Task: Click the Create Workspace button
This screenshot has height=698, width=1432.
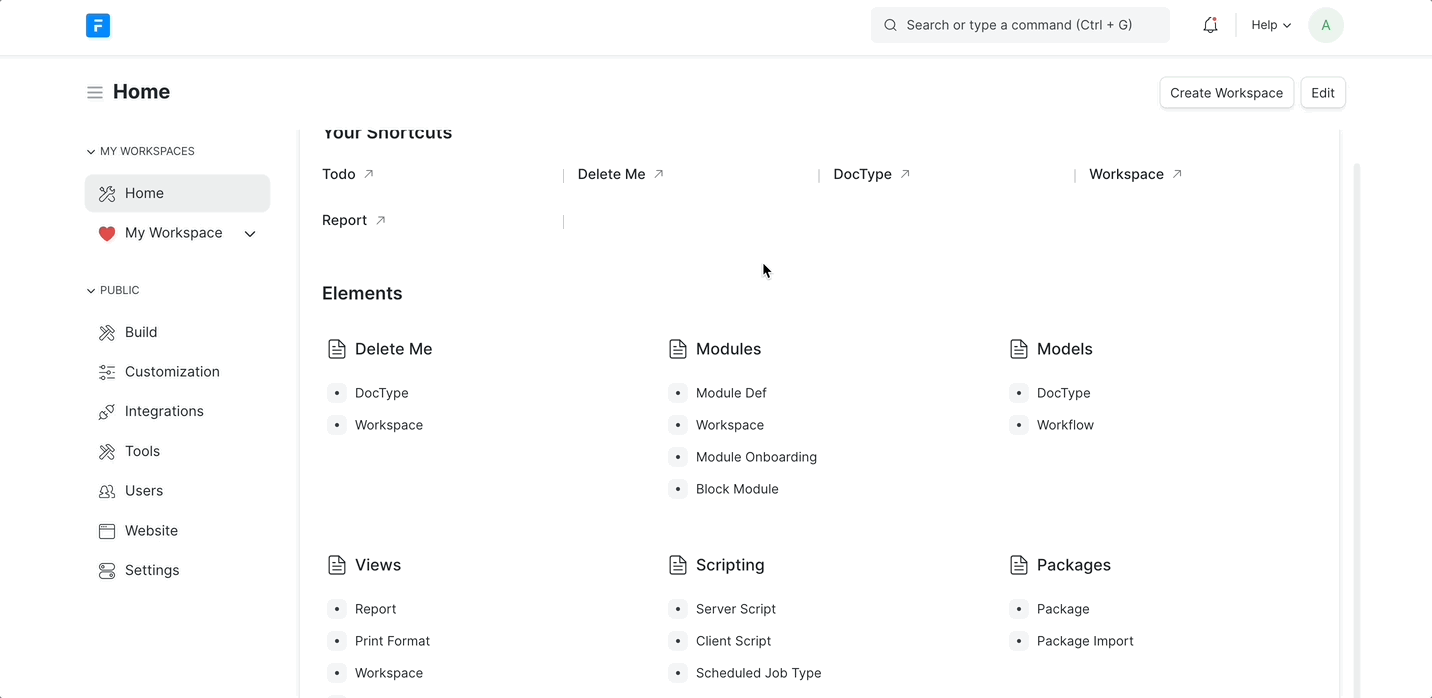Action: point(1226,93)
